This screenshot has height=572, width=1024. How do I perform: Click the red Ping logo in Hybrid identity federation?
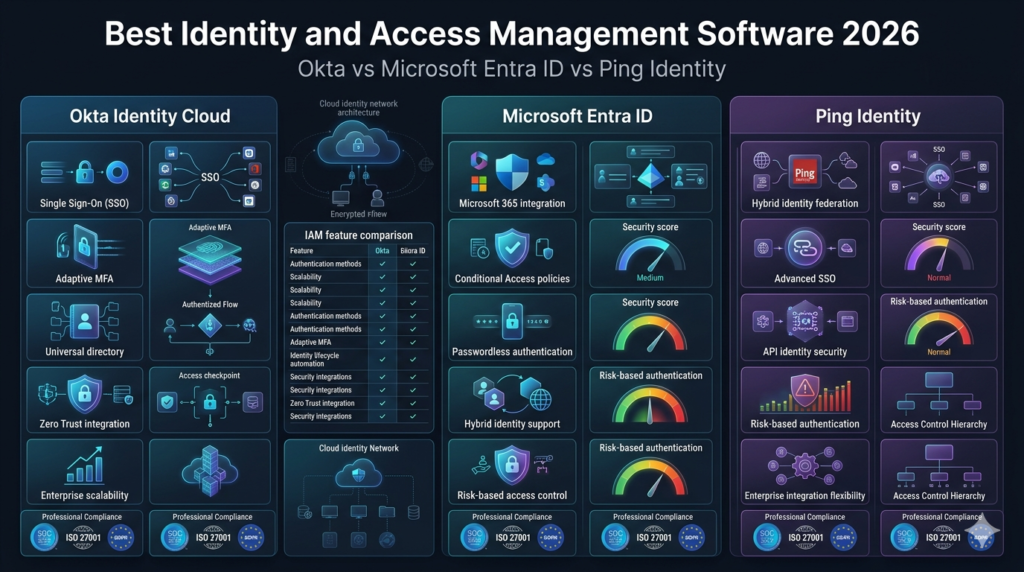805,173
